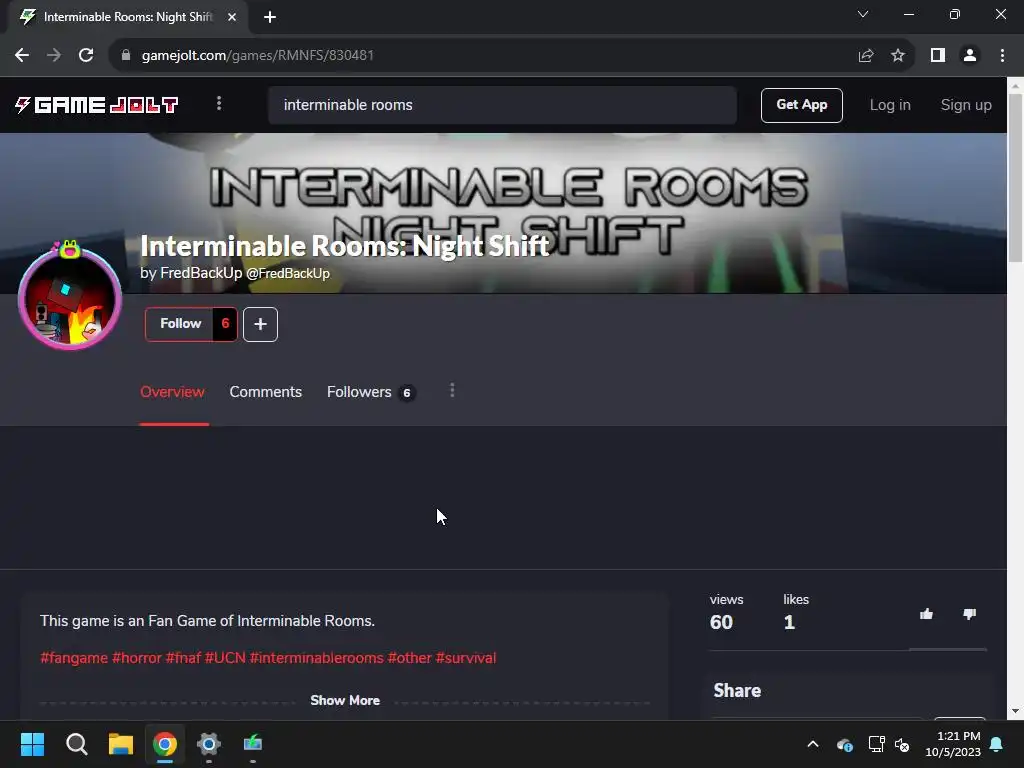Bookmark this page with star icon

point(897,56)
